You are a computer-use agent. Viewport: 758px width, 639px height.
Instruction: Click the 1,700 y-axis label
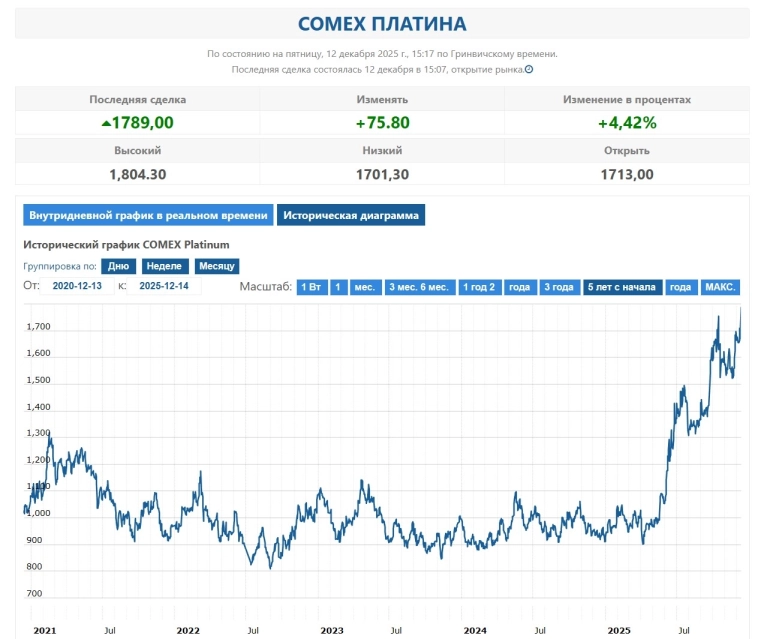tap(38, 326)
